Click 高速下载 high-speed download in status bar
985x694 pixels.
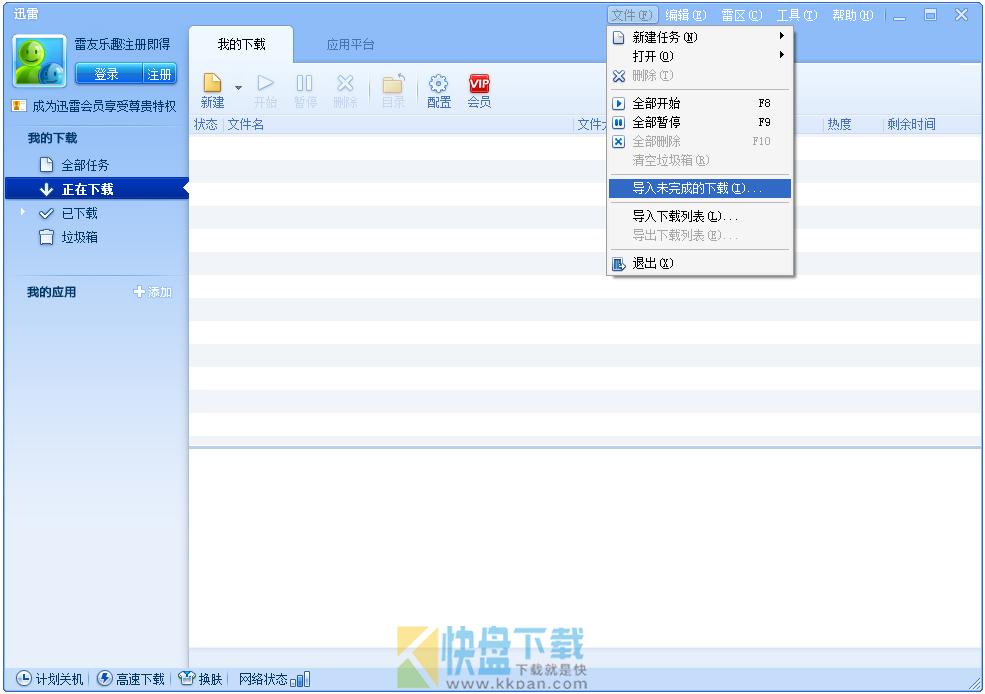131,679
